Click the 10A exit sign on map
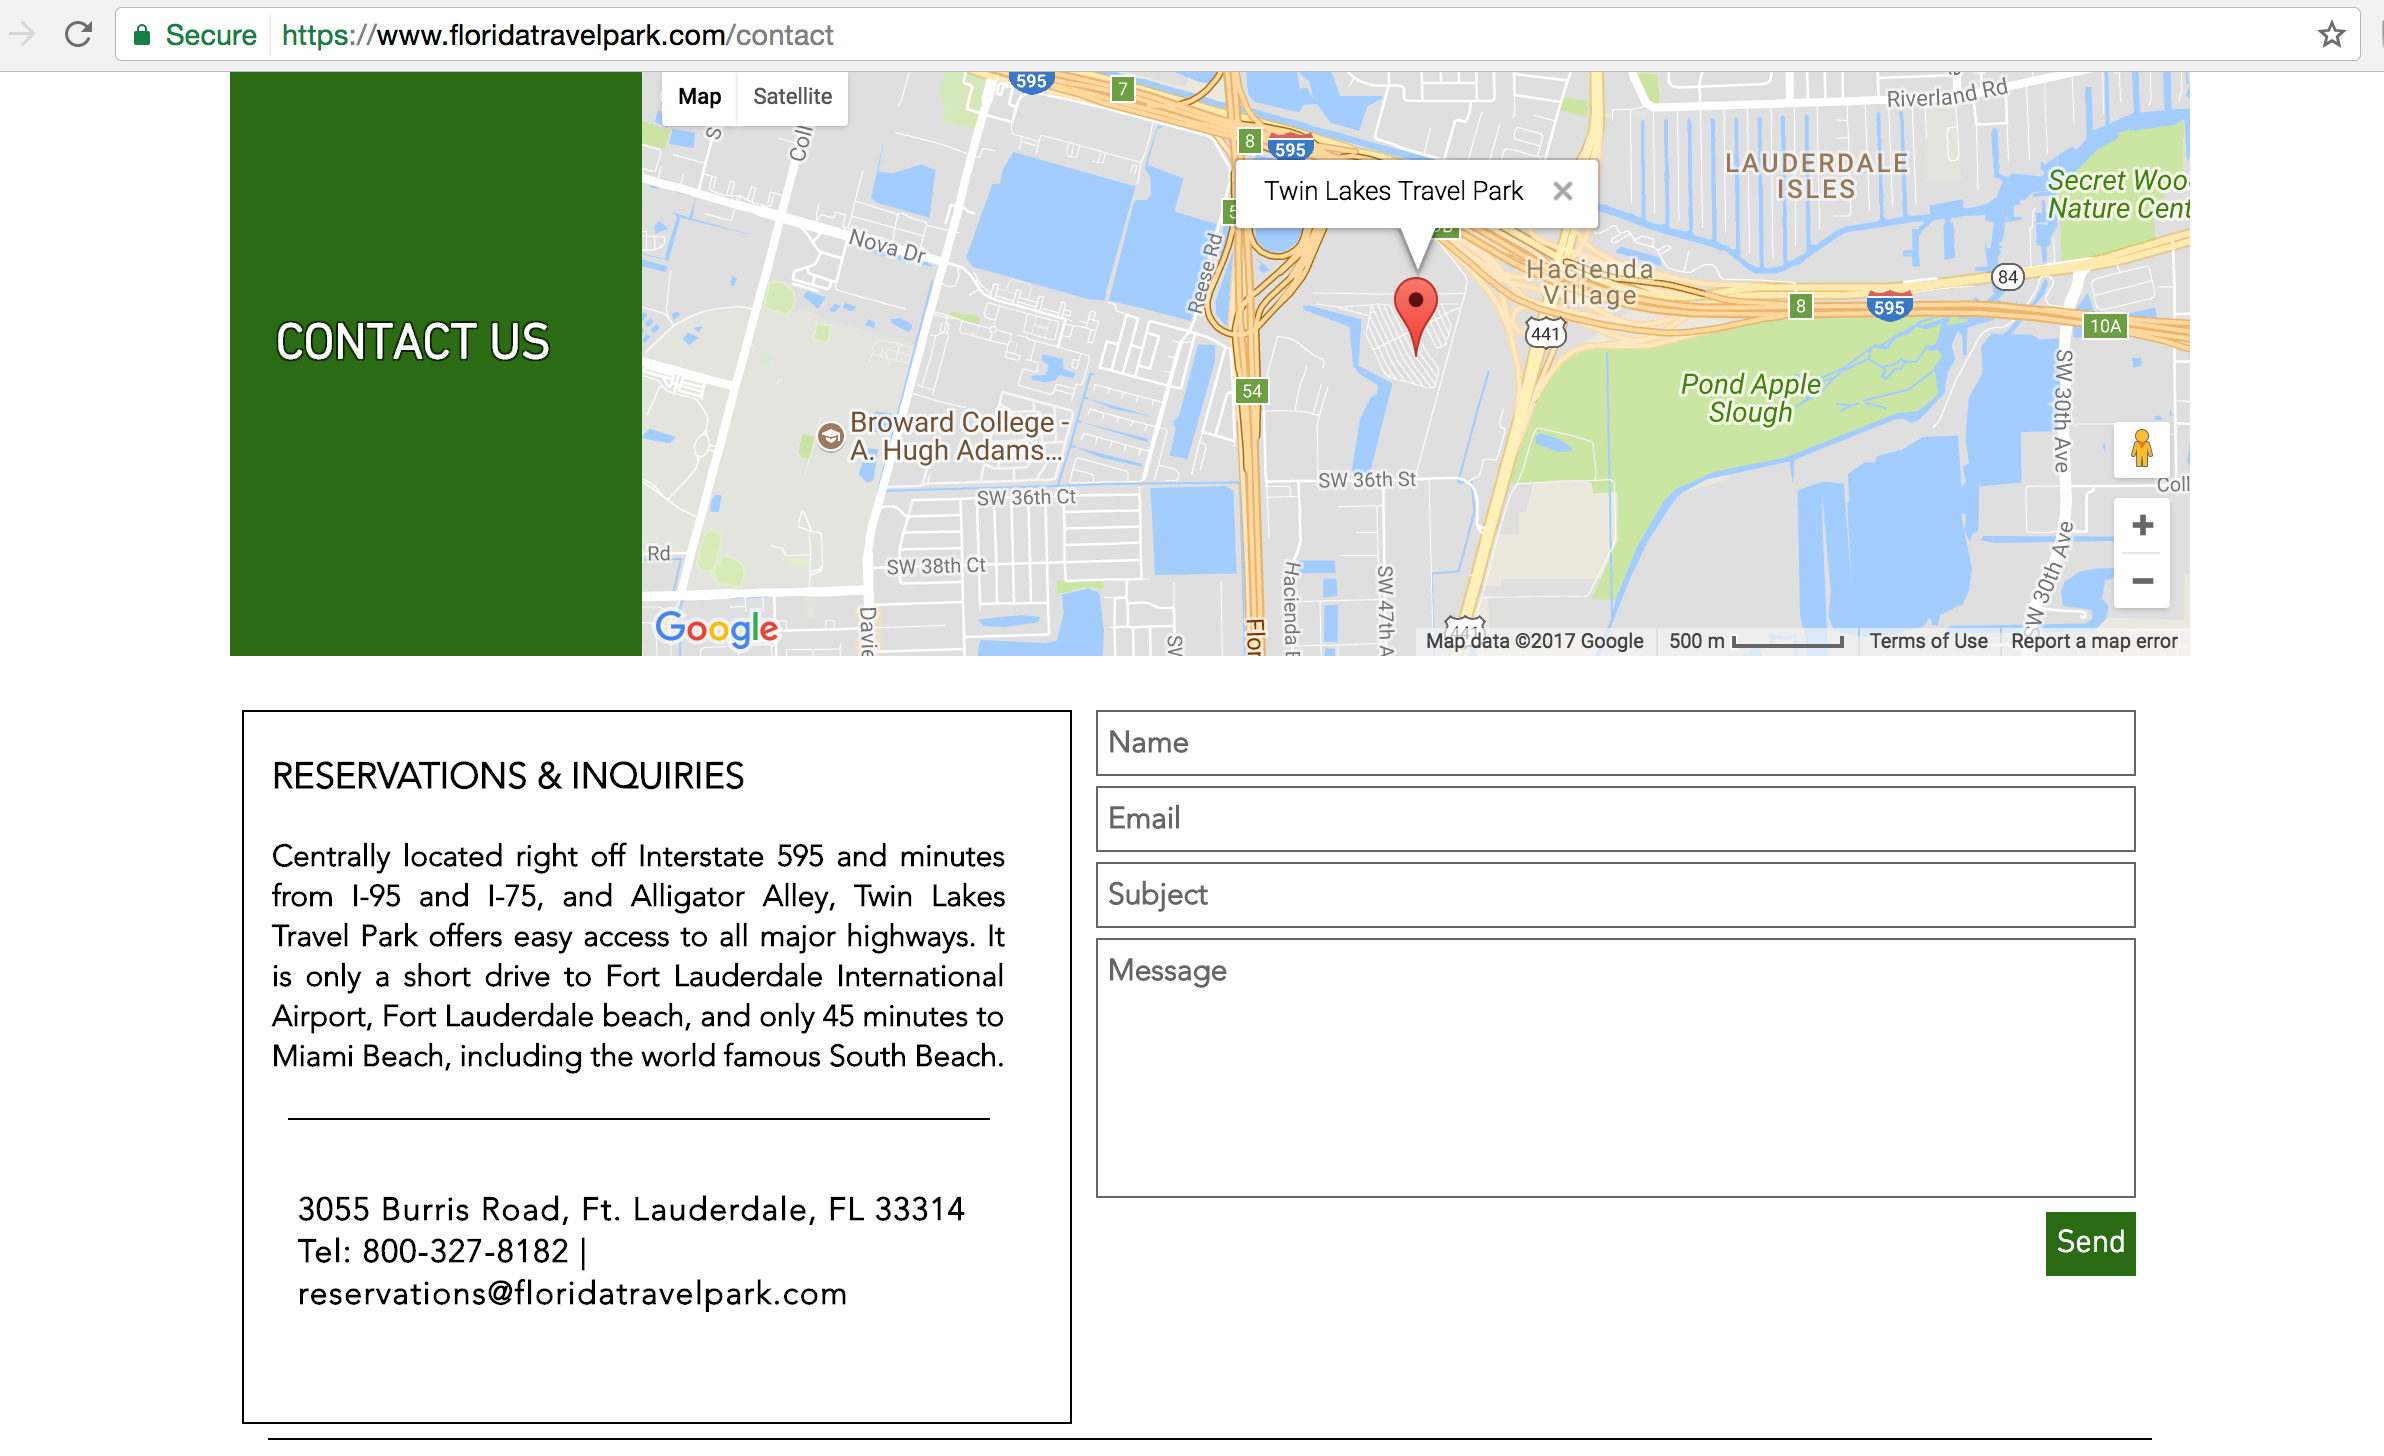 2105,326
